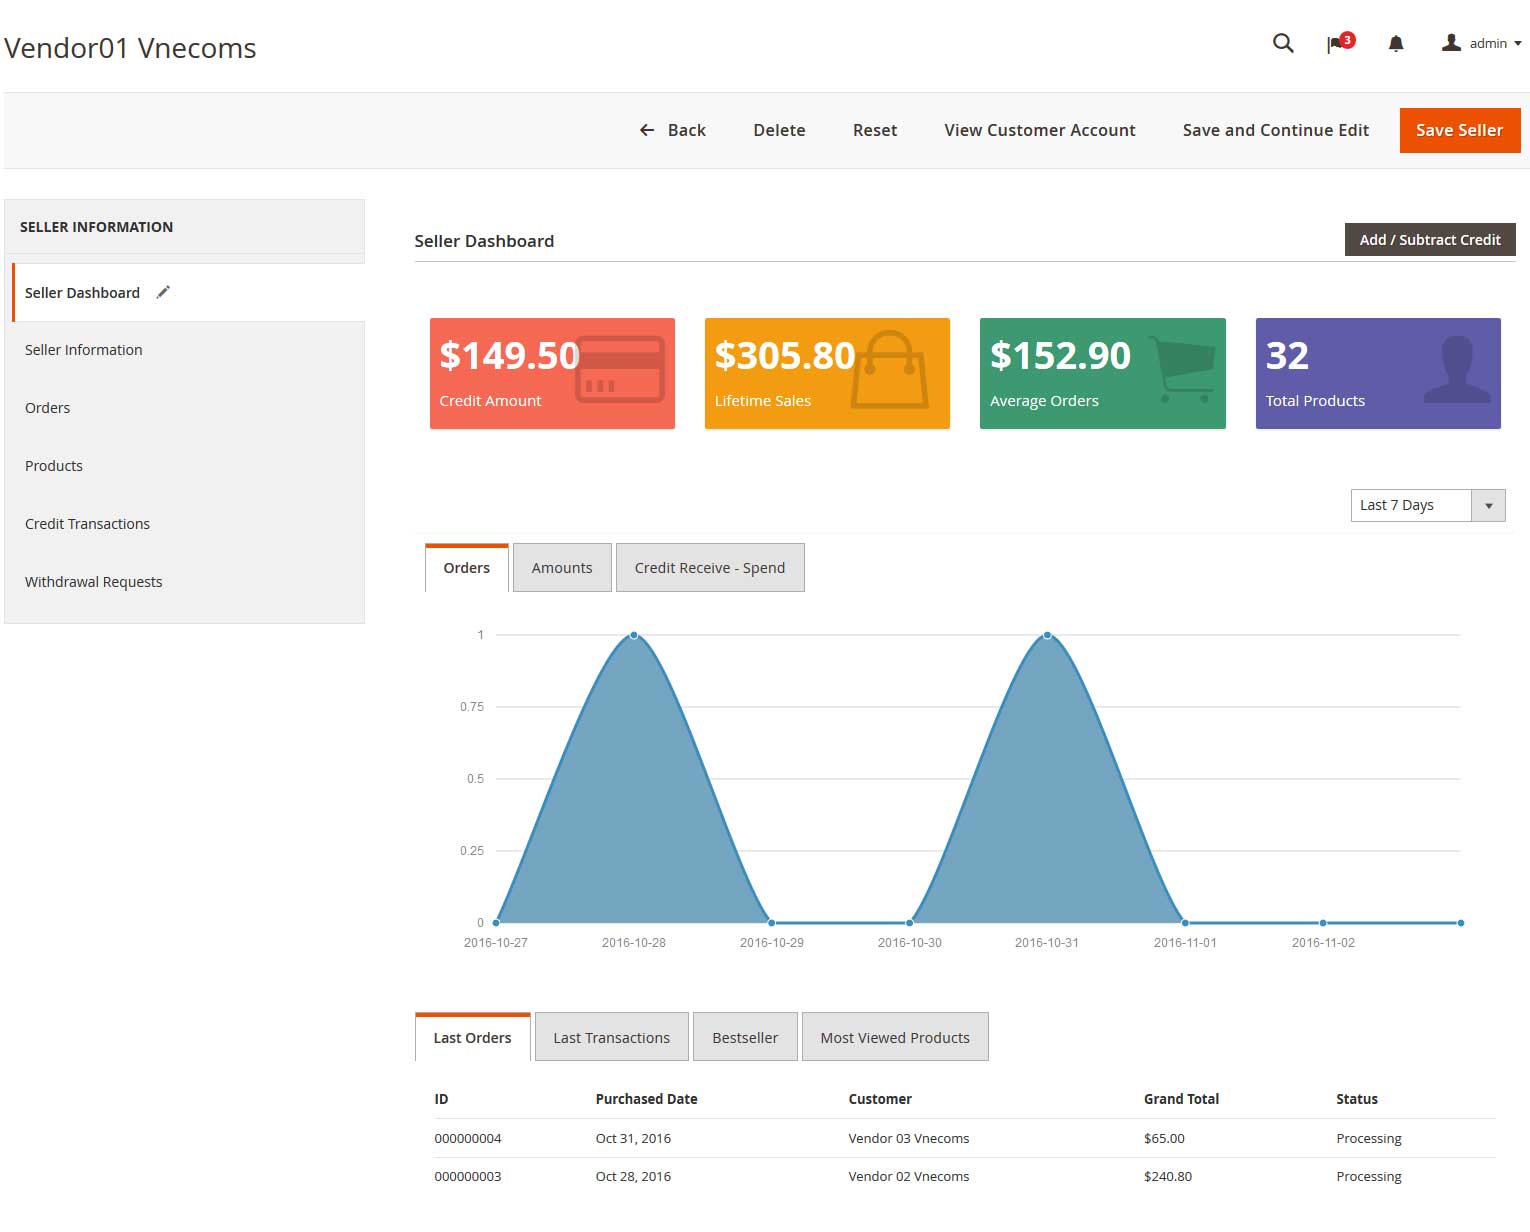Click the credit card icon on Credit Amount card
Image resolution: width=1530 pixels, height=1232 pixels.
point(620,369)
